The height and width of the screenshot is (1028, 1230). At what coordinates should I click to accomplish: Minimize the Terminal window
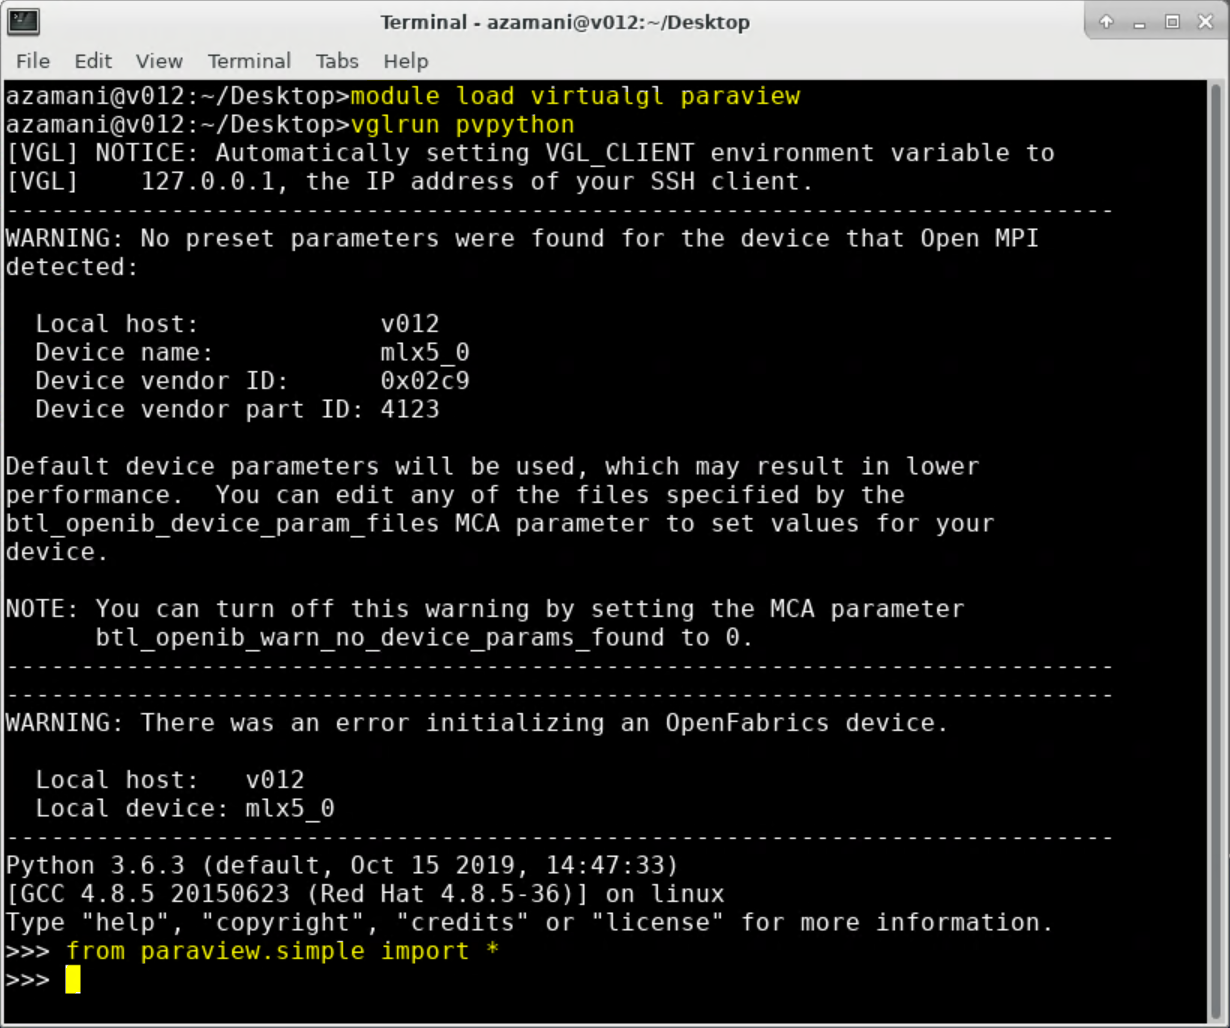(1139, 22)
